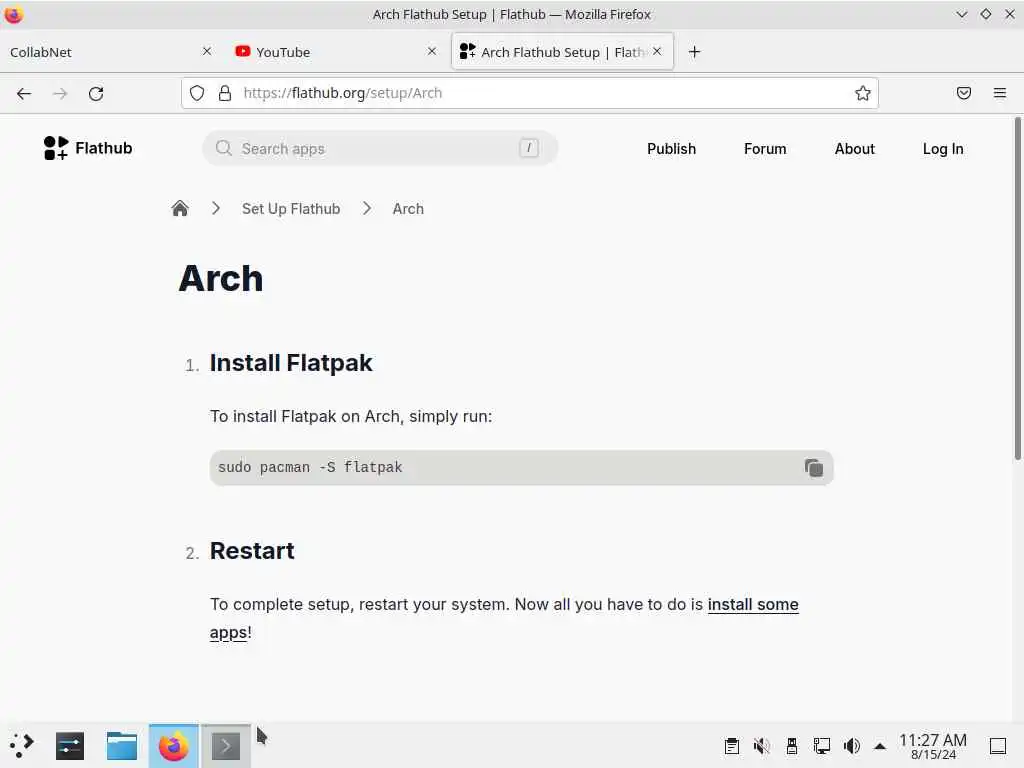Click the site security padlock icon
This screenshot has height=768, width=1024.
point(225,93)
